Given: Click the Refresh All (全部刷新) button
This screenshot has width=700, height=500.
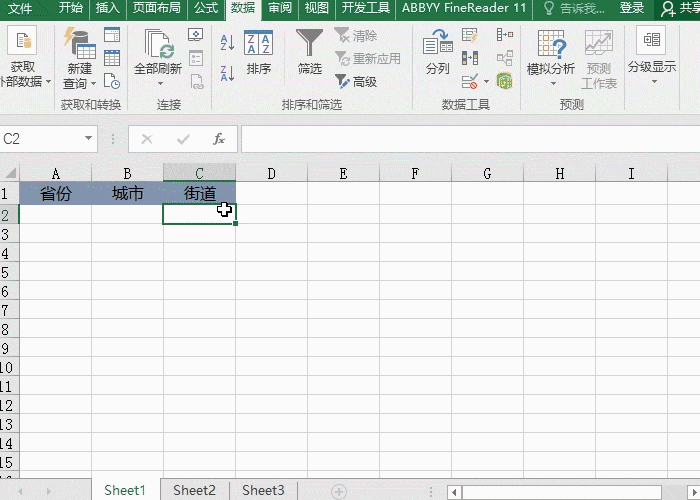Looking at the screenshot, I should coord(158,56).
